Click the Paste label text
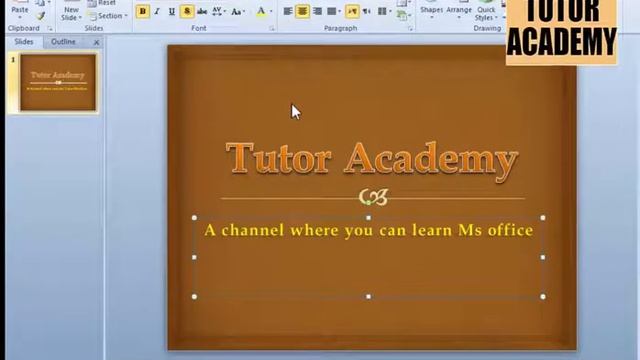 (x=20, y=10)
